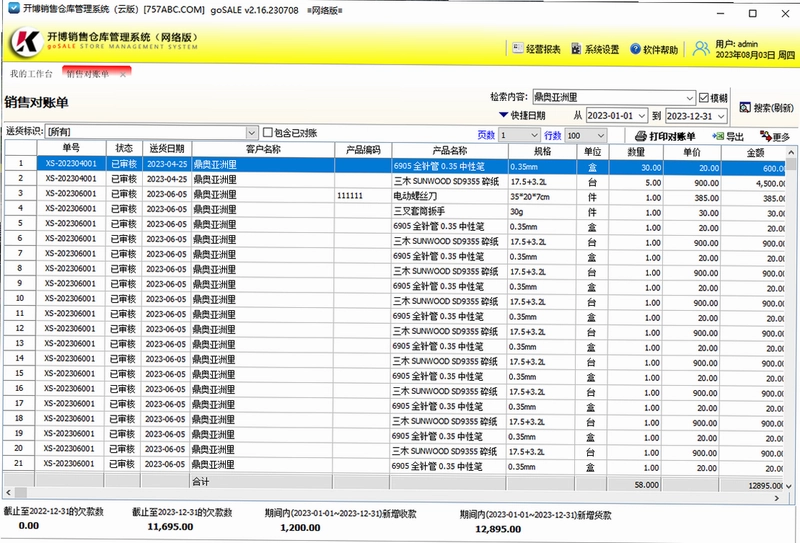
Task: Select row 10 number cell
Action: point(19,298)
